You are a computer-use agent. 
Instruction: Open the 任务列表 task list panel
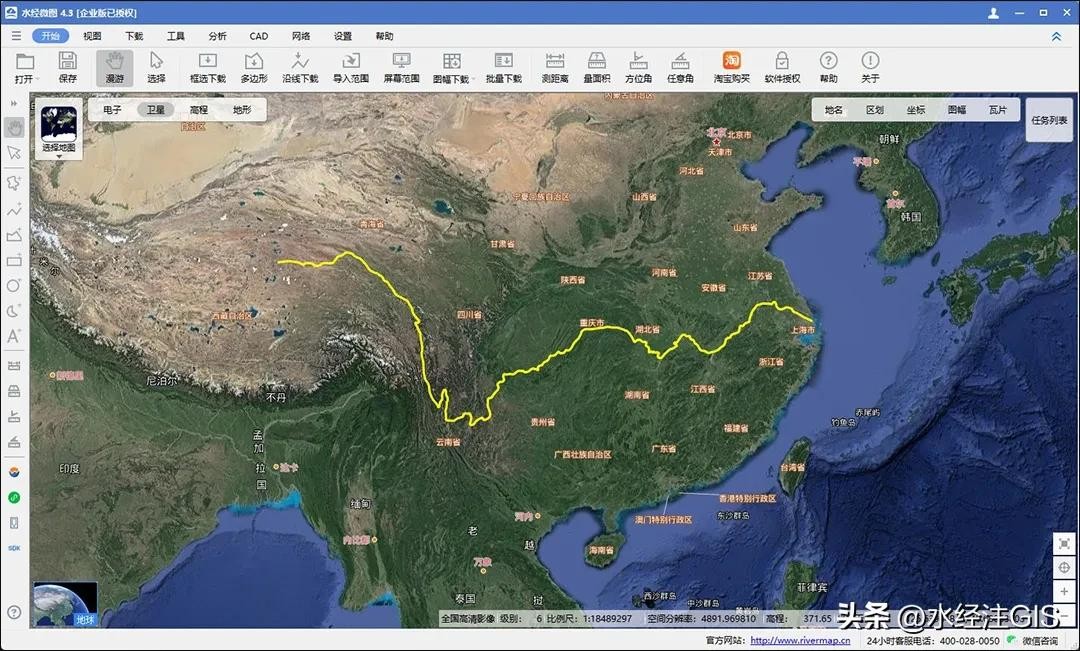(x=1049, y=120)
